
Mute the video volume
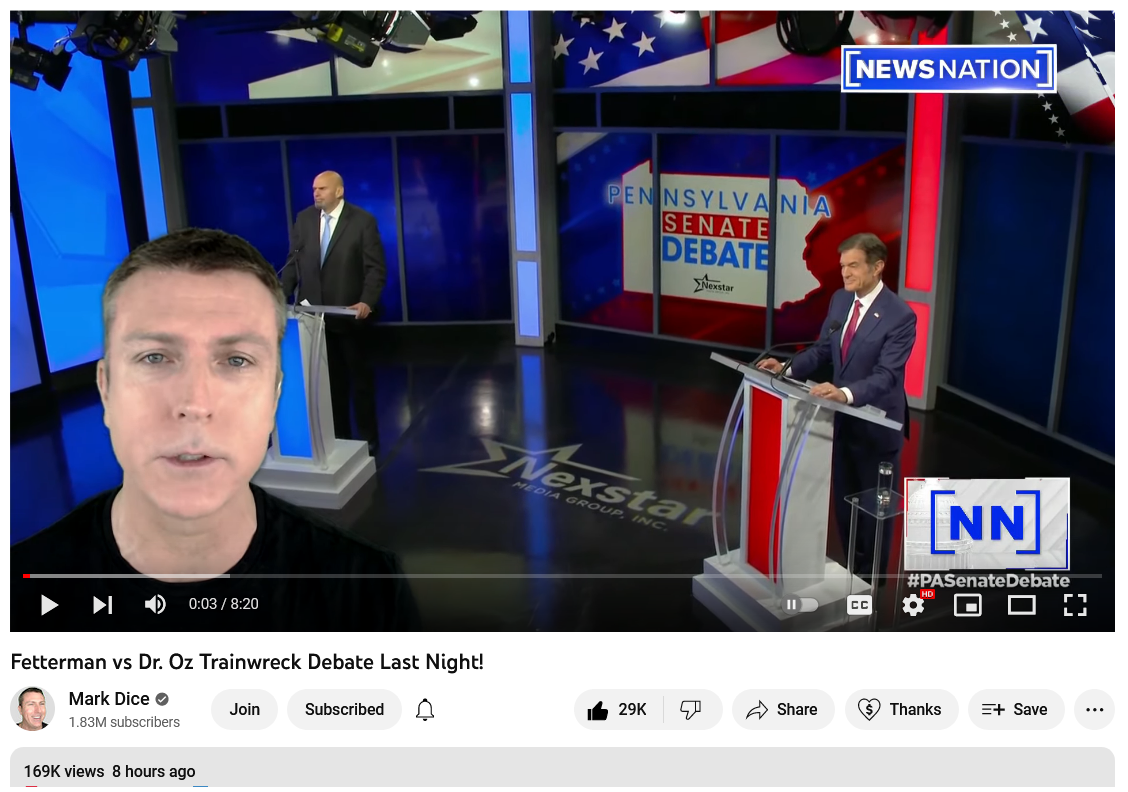(x=155, y=604)
